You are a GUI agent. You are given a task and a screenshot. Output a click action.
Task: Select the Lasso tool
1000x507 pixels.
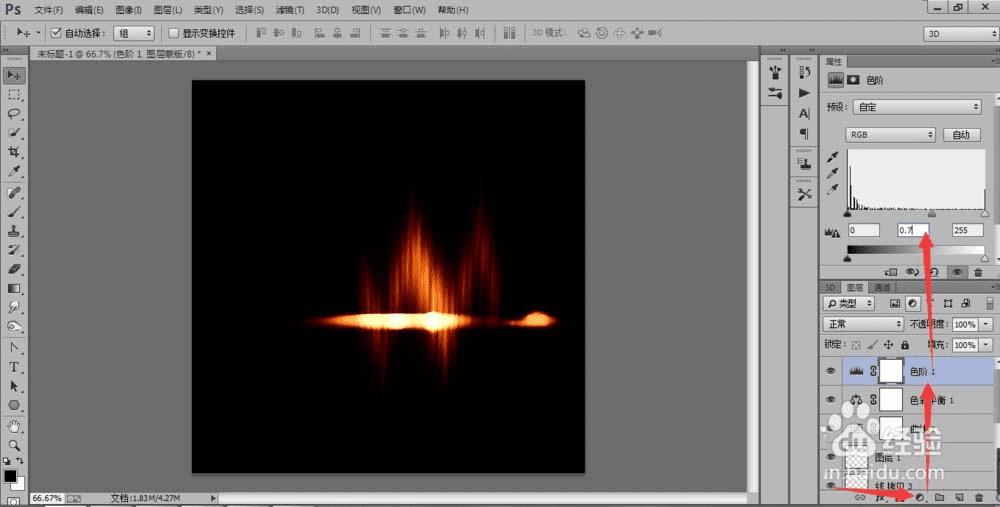(x=13, y=114)
